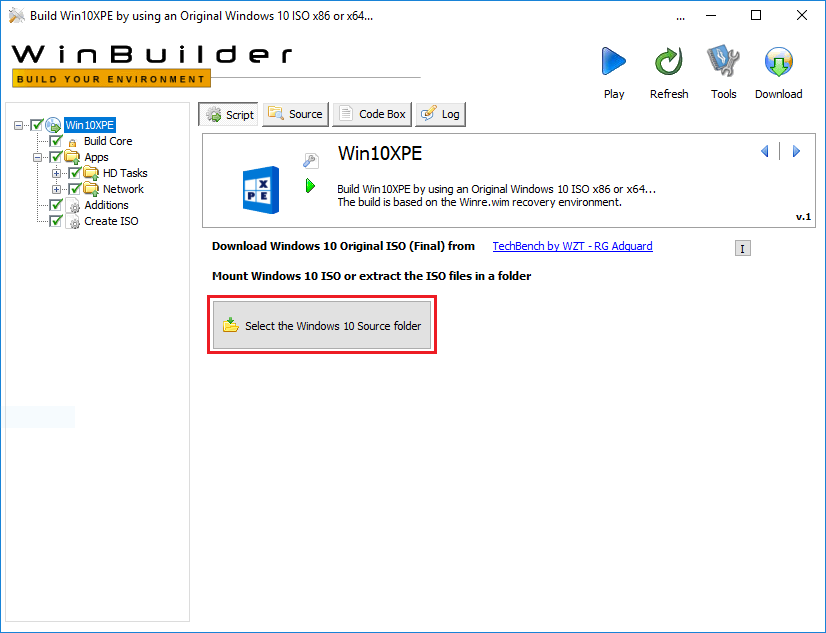Screen dimensions: 826x633
Task: Maximize the WinBuilder window
Action: (x=756, y=15)
